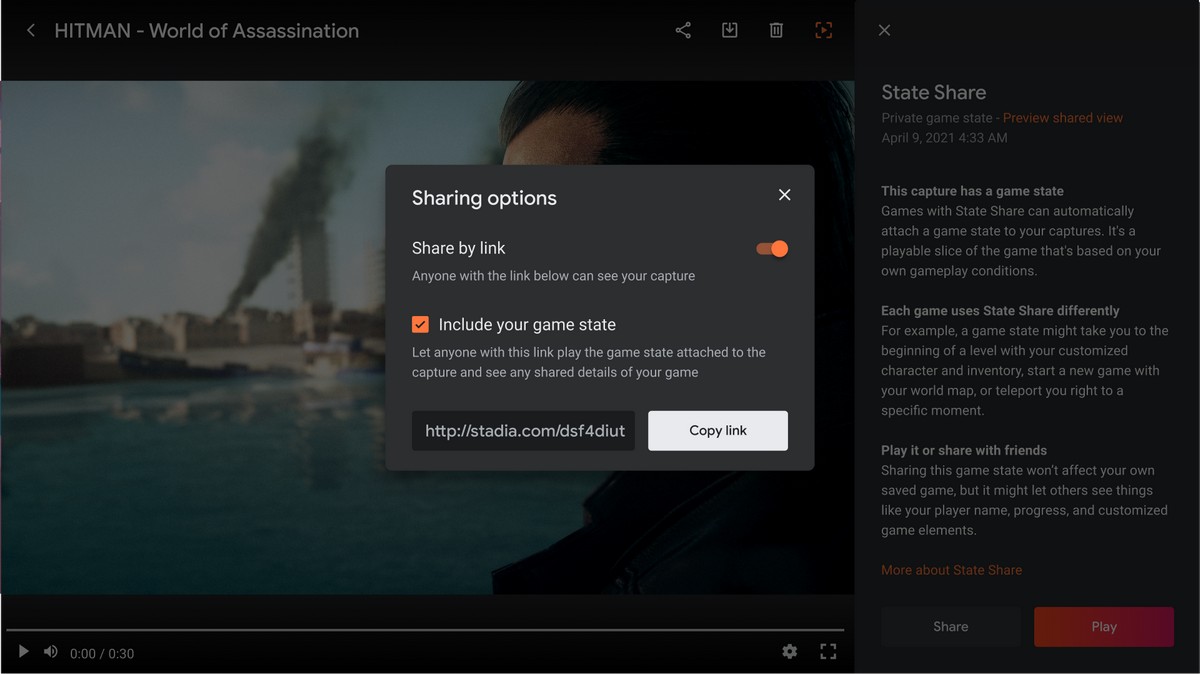Open More about State Share
Viewport: 1200px width, 674px height.
coord(951,569)
